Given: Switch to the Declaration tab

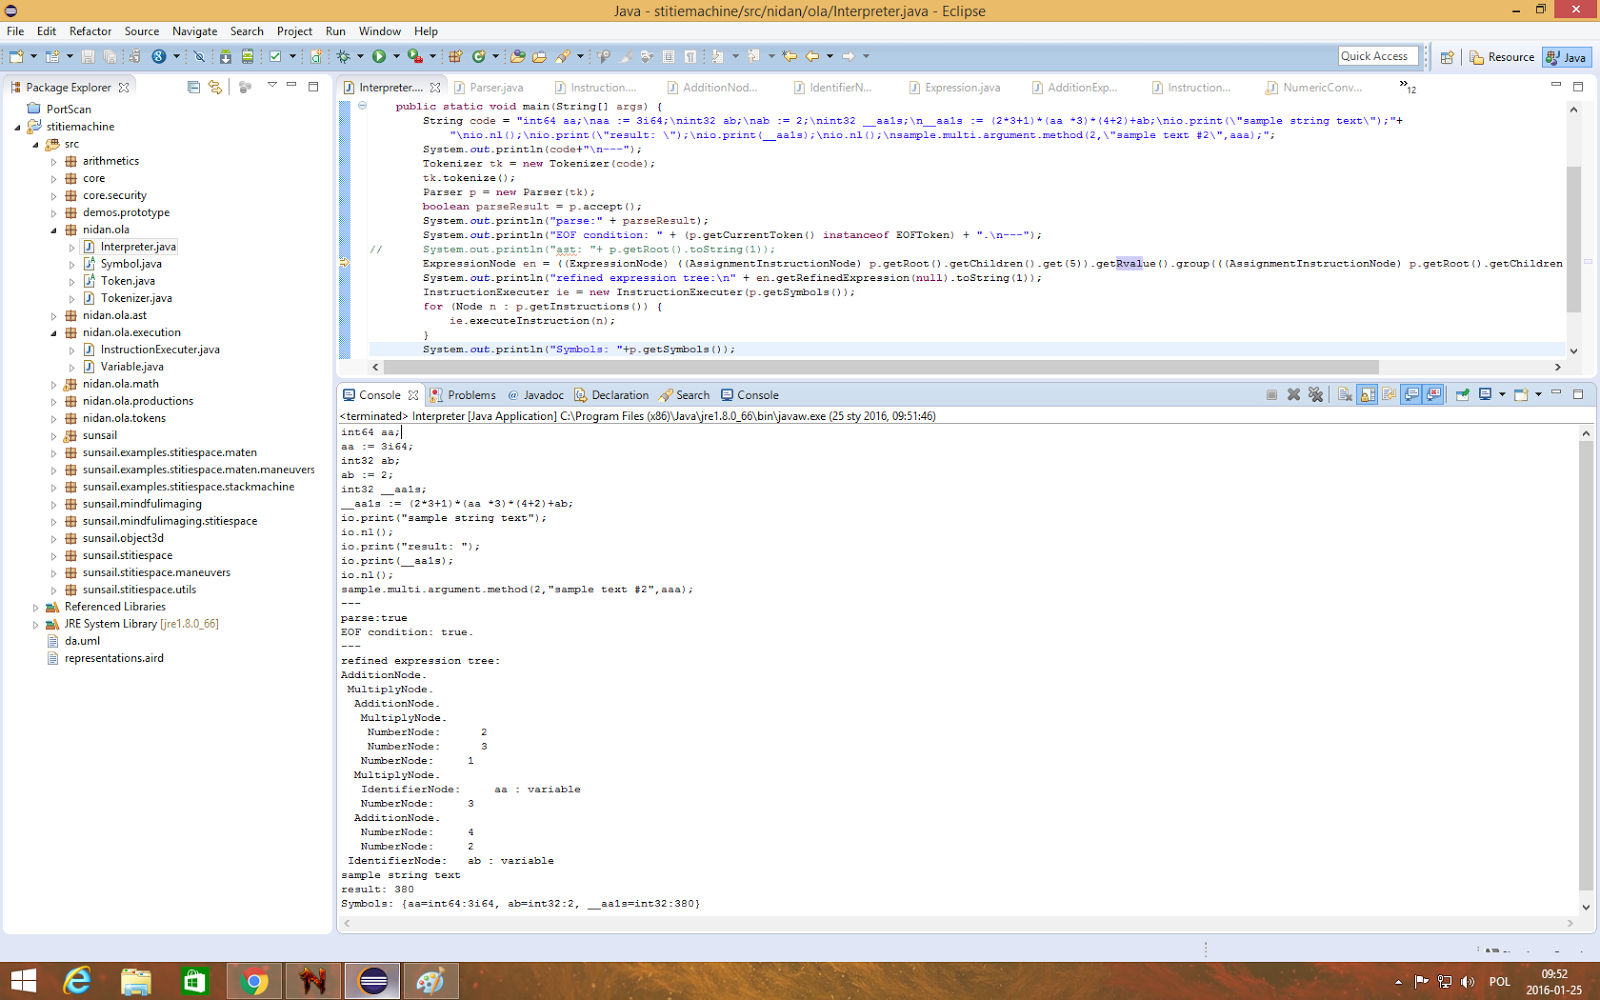Looking at the screenshot, I should [x=611, y=395].
